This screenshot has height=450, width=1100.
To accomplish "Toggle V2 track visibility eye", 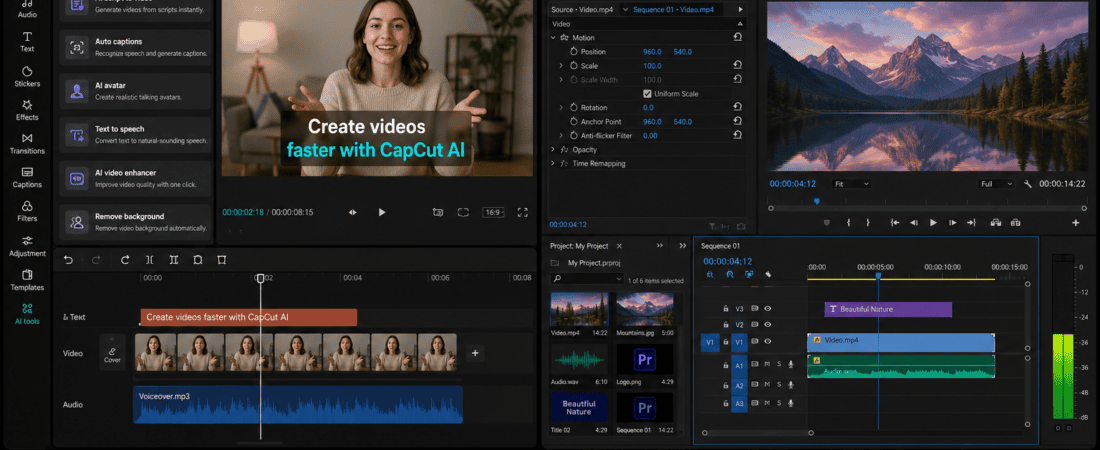I will [x=768, y=324].
